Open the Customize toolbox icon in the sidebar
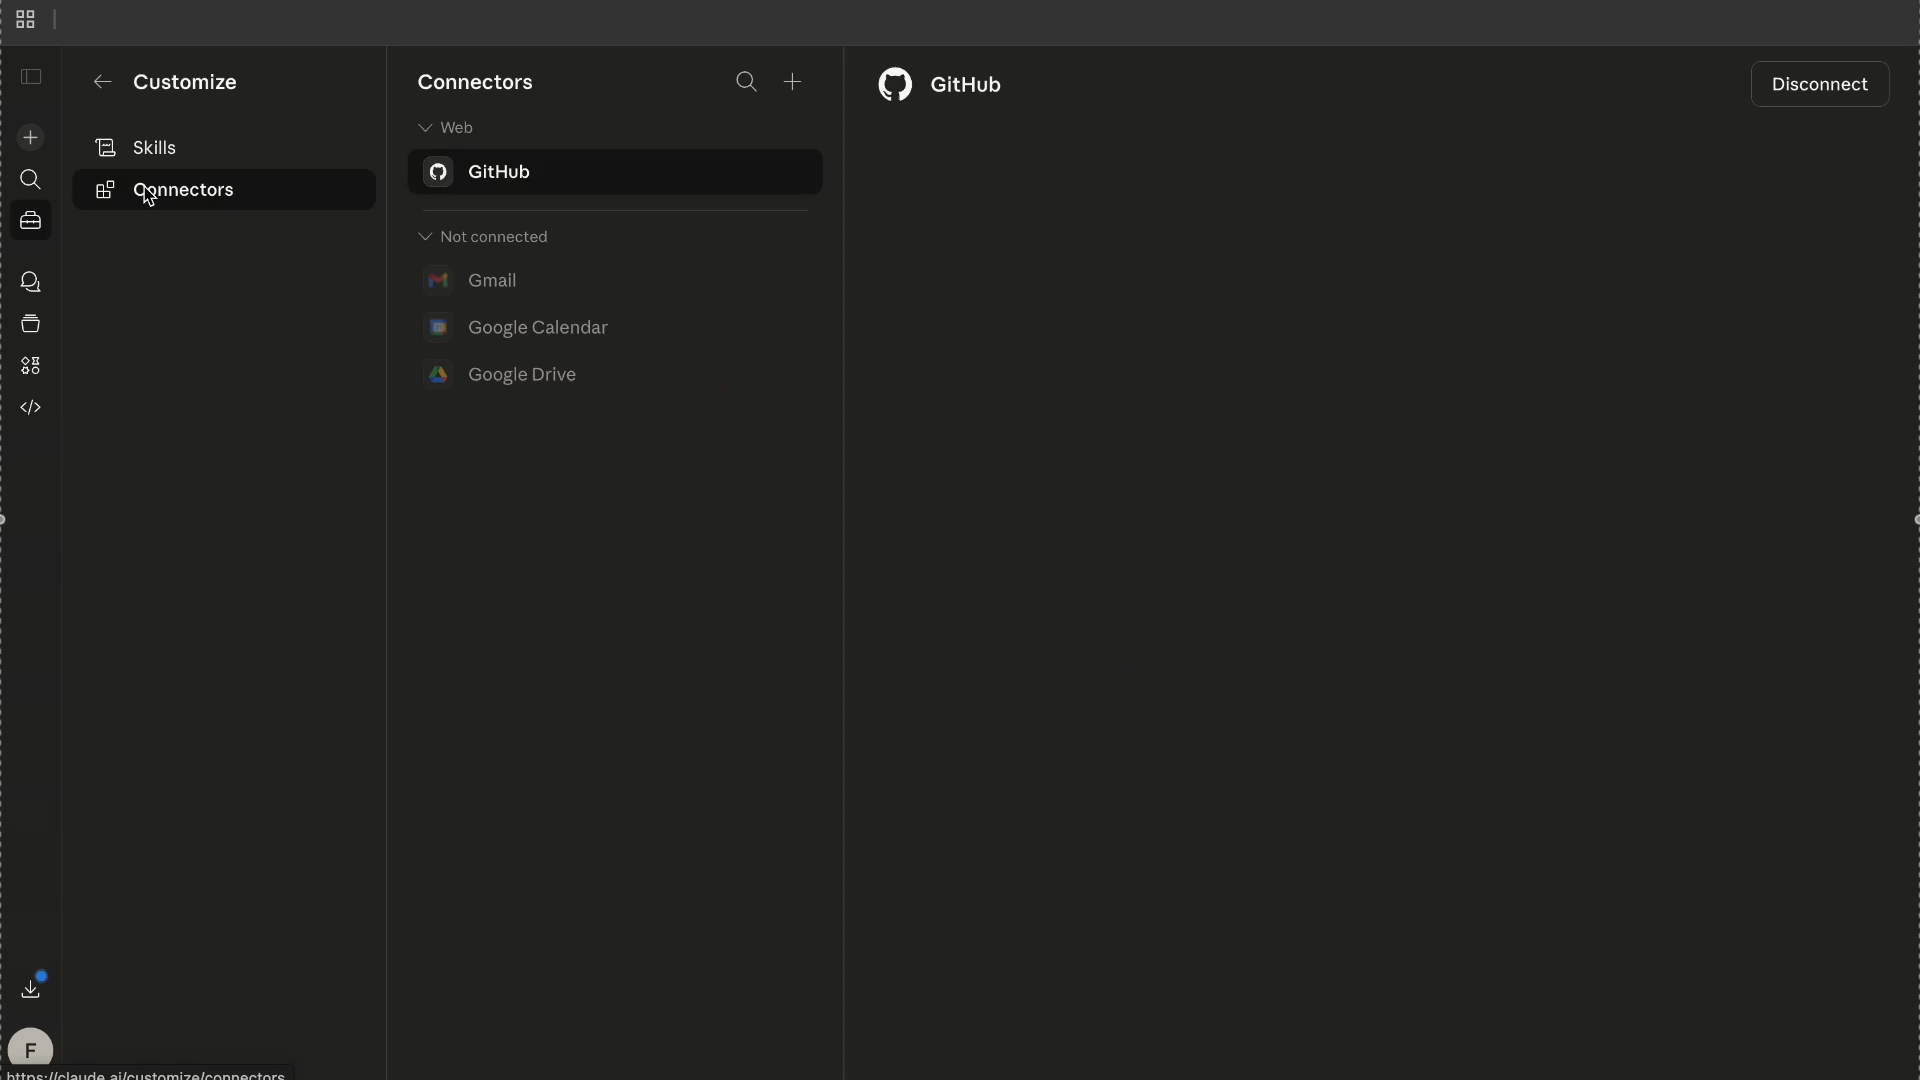The height and width of the screenshot is (1080, 1920). [31, 221]
